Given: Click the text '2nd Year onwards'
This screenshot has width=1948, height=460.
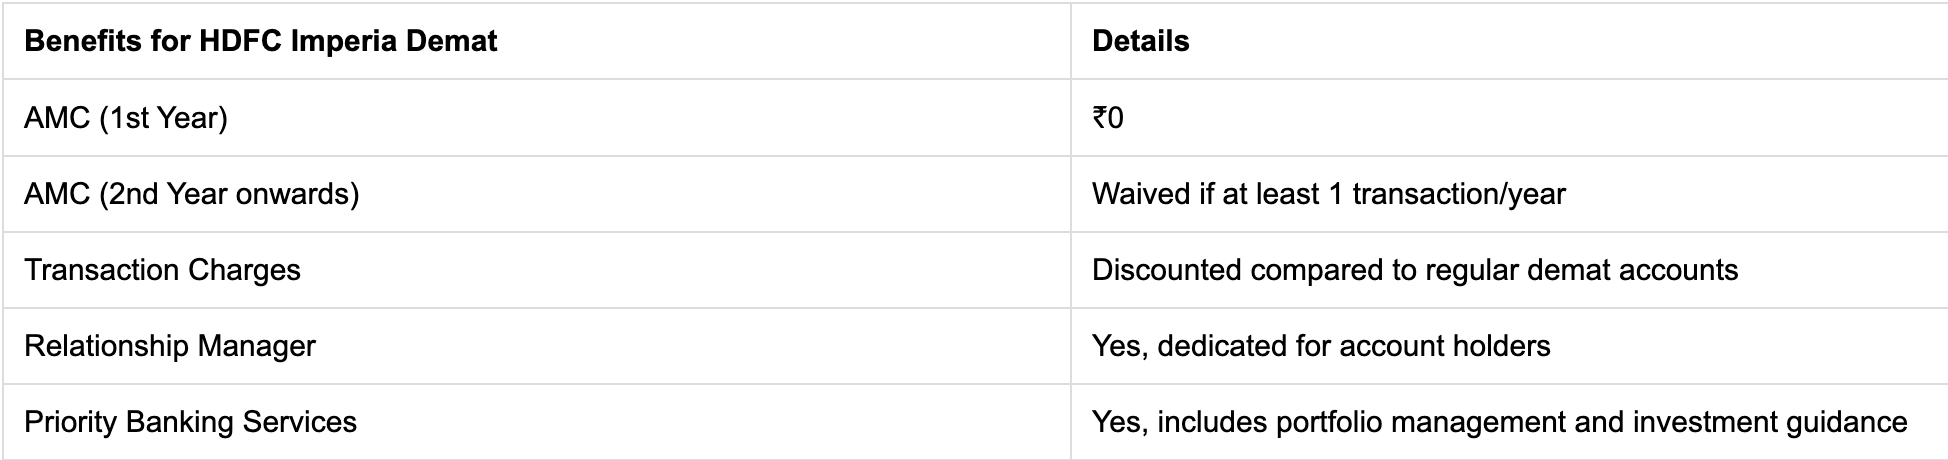Looking at the screenshot, I should coord(228,194).
